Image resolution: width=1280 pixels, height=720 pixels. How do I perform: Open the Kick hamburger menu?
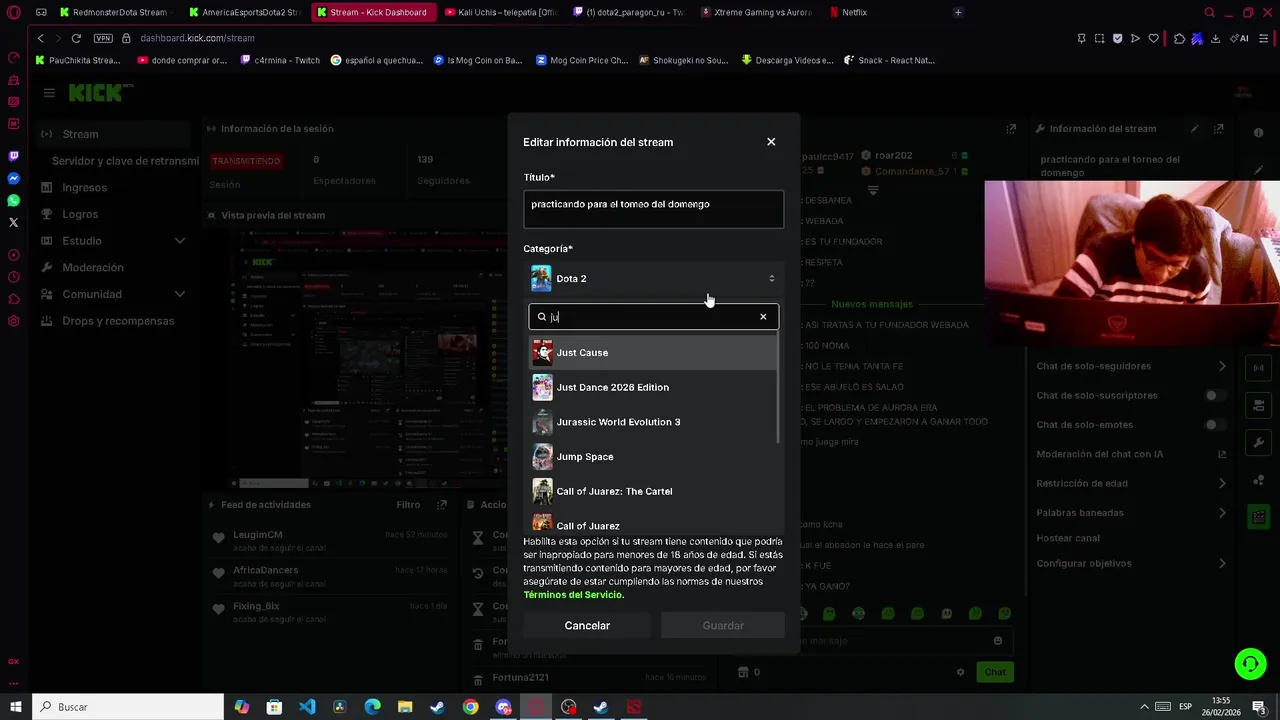tap(49, 93)
